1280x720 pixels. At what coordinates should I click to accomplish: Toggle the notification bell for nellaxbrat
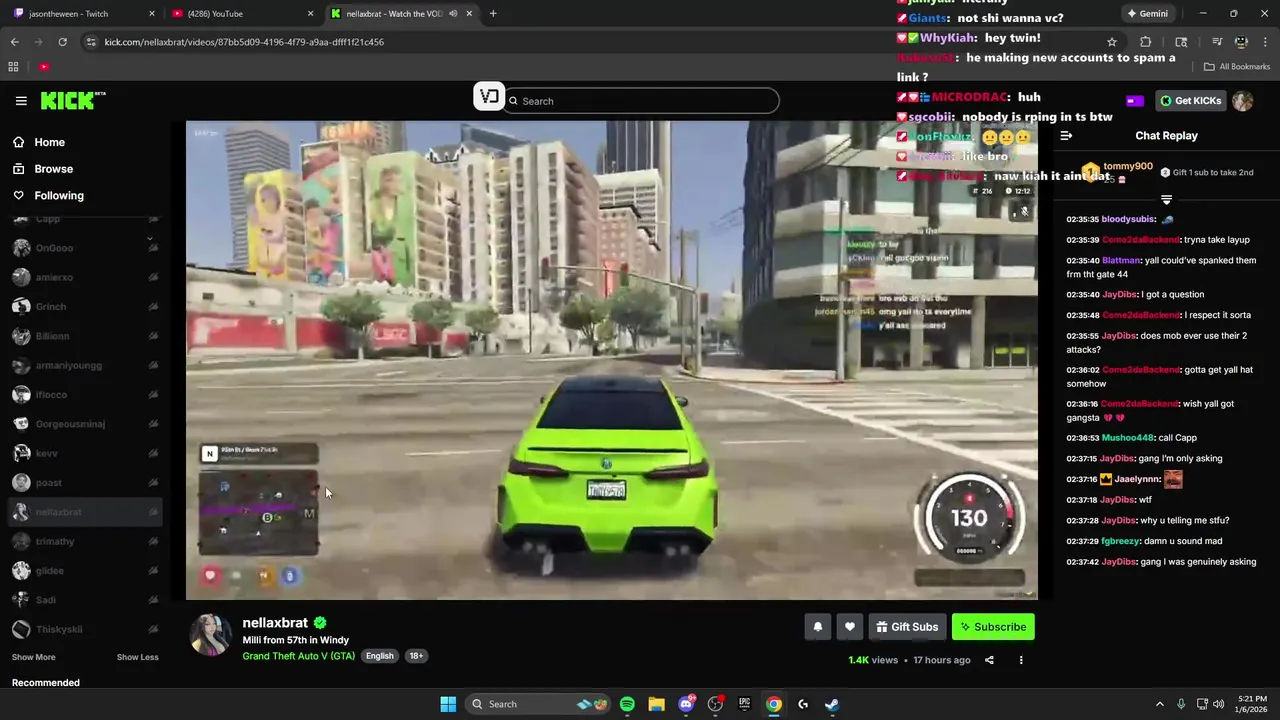(x=818, y=627)
